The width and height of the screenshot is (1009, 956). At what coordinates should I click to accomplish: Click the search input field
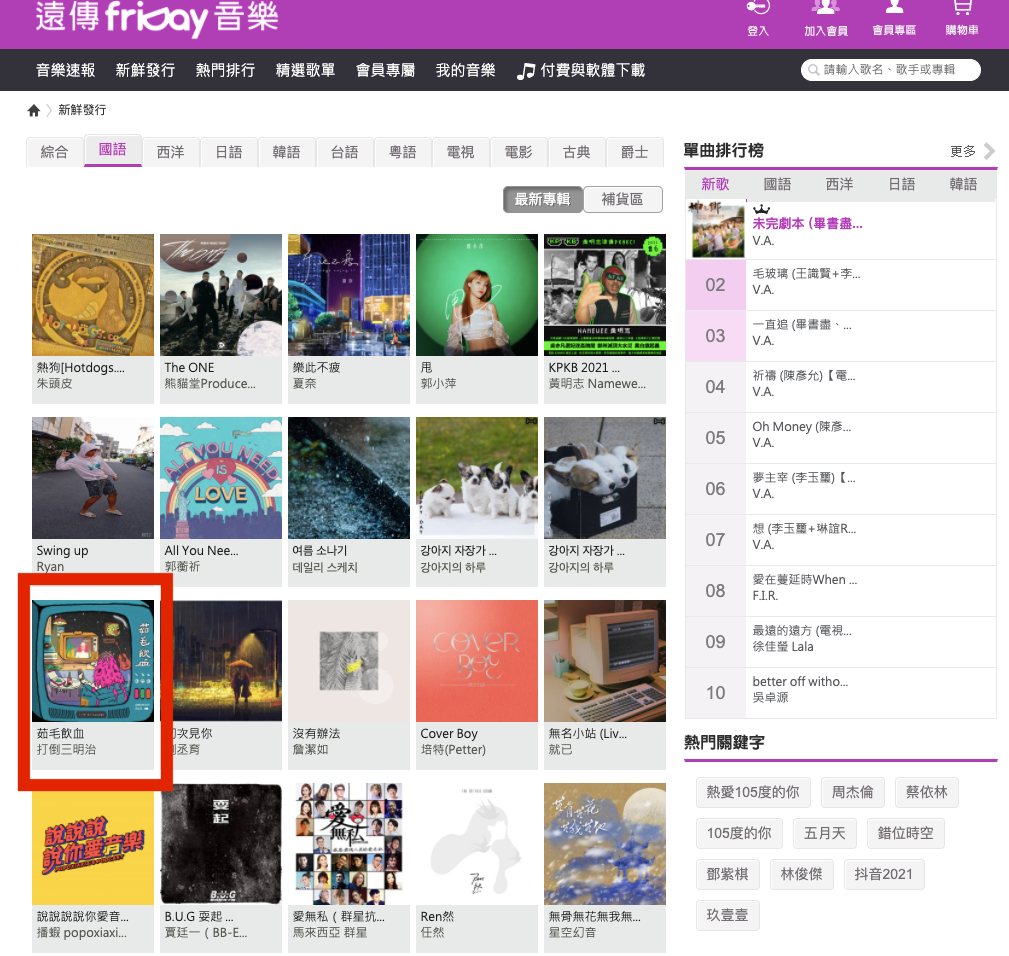pyautogui.click(x=897, y=70)
